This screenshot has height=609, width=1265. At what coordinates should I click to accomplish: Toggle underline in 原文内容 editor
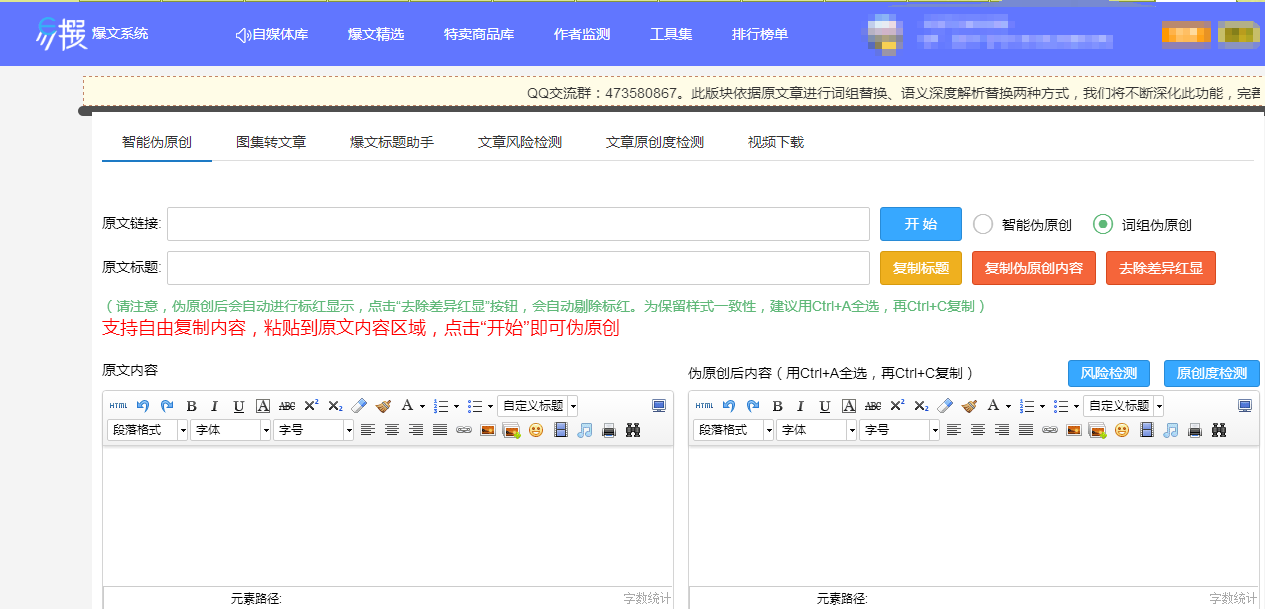[x=239, y=406]
